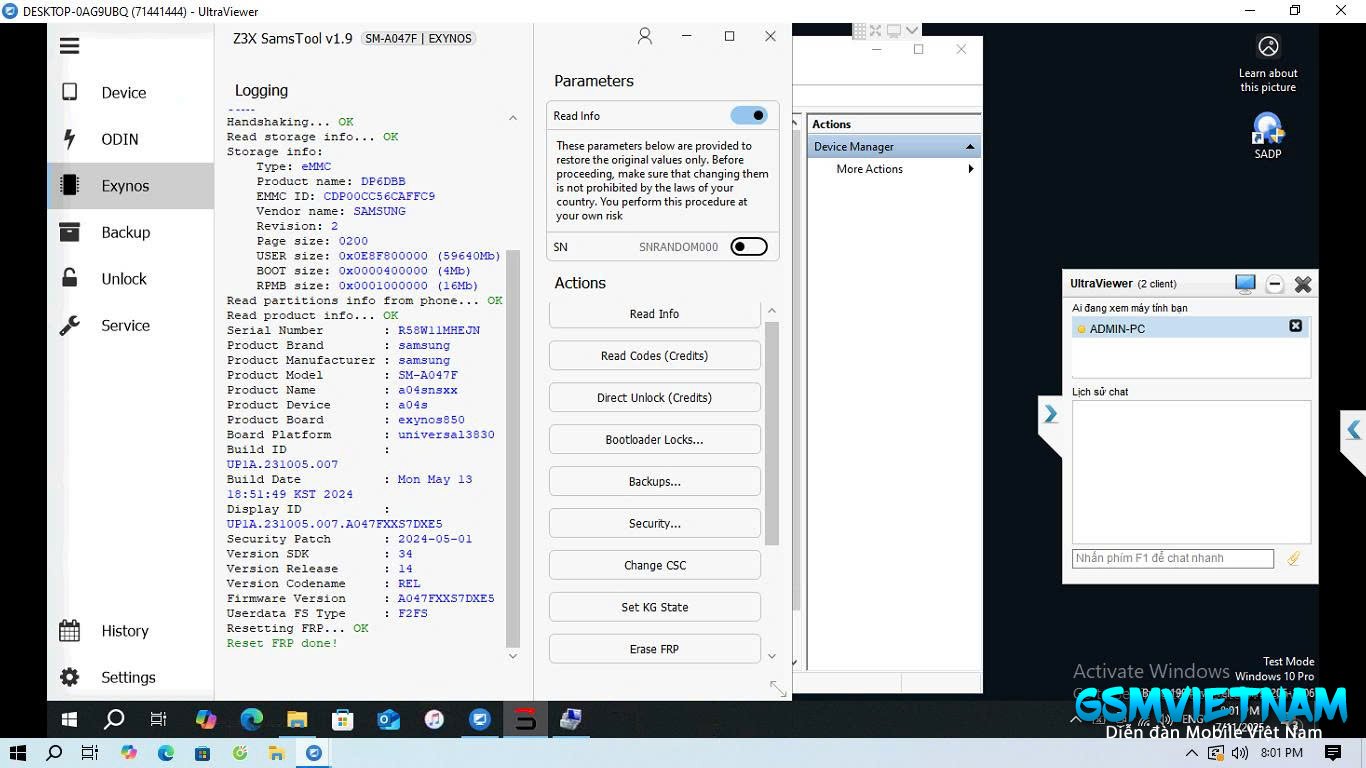1366x768 pixels.
Task: Click the up arrow of Logging scrollbar
Action: click(513, 118)
